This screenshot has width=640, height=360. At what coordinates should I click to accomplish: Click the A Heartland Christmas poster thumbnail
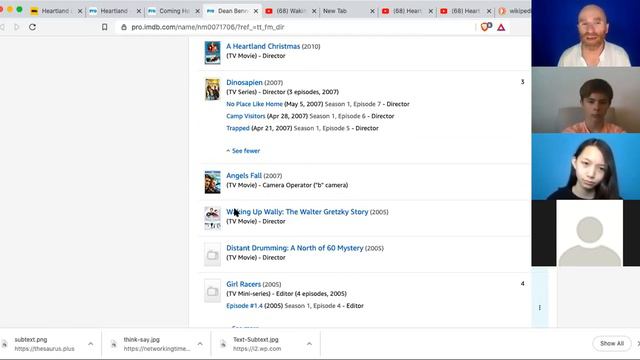[x=212, y=53]
